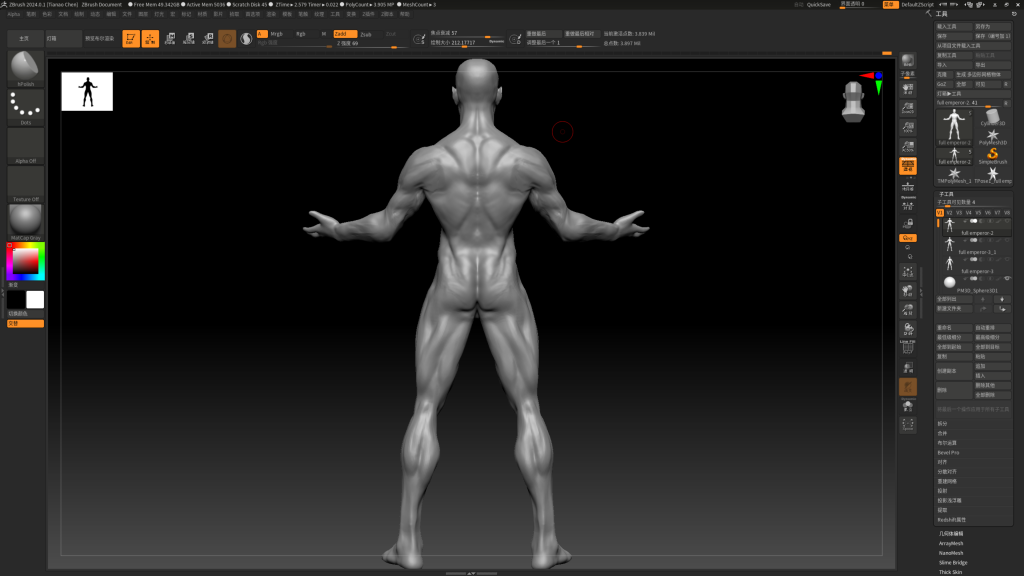The image size is (1024, 576).
Task: Open the Z plugin menu in menu bar
Action: [x=369, y=14]
